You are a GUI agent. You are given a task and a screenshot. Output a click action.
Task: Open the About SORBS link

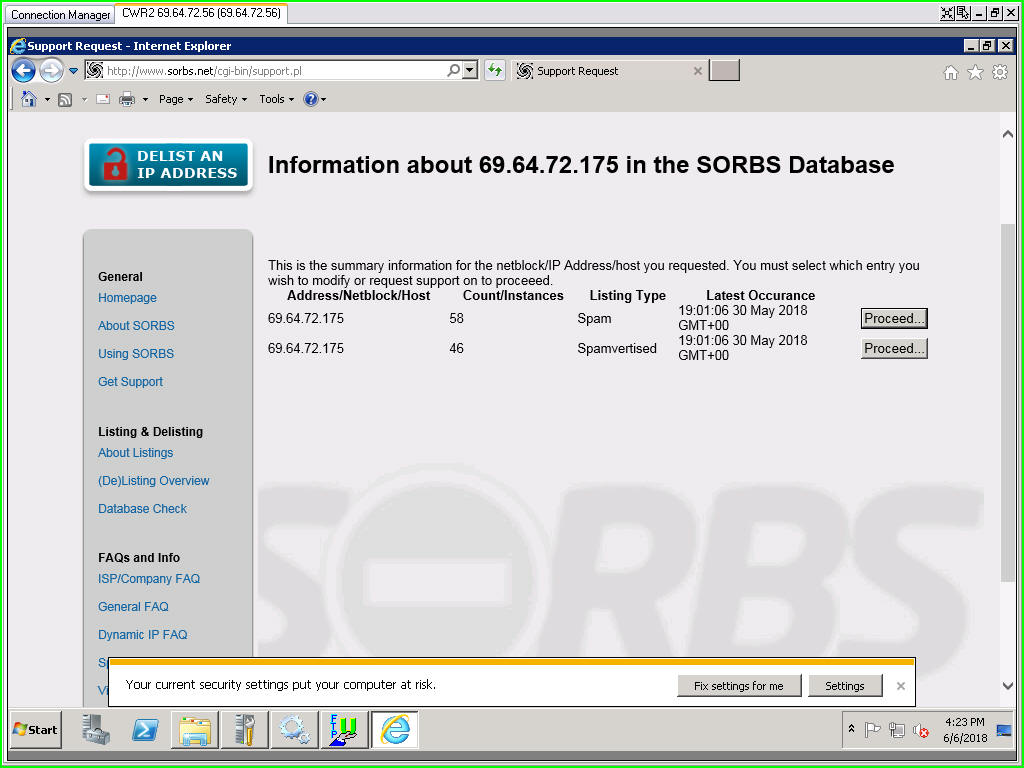click(136, 325)
